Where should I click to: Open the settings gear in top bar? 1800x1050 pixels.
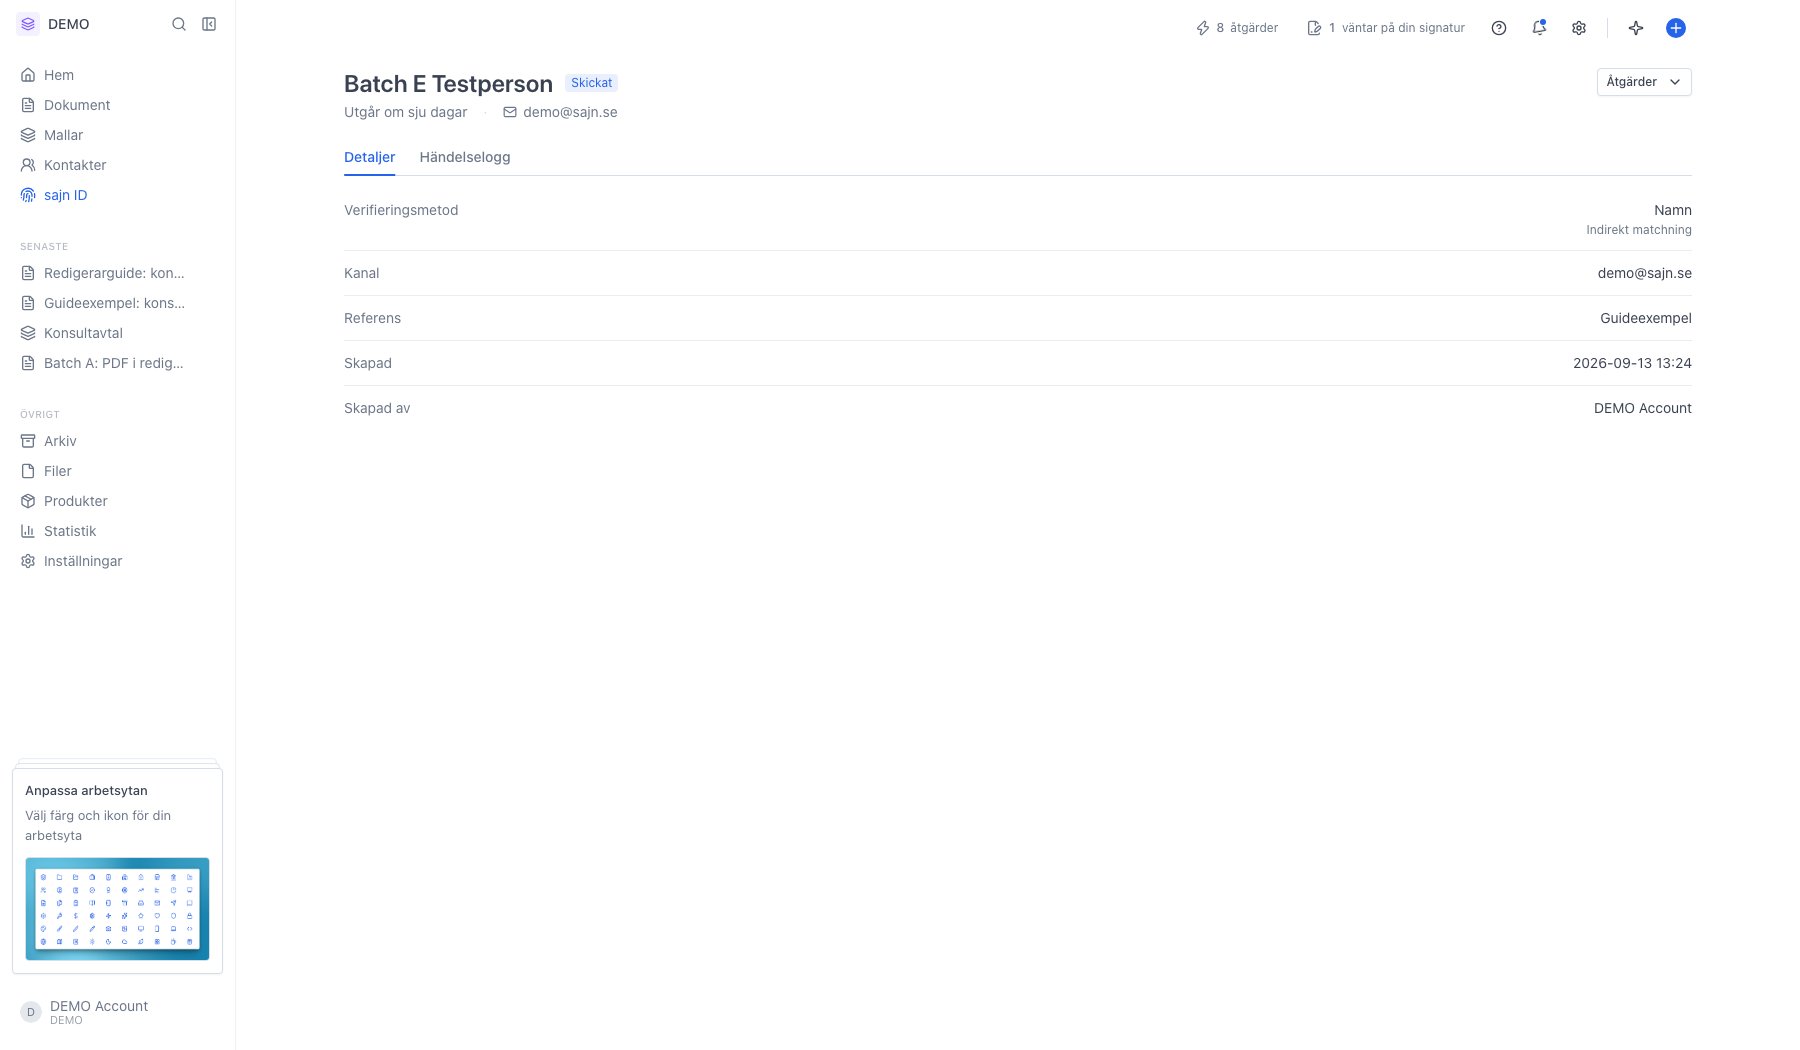click(1579, 28)
